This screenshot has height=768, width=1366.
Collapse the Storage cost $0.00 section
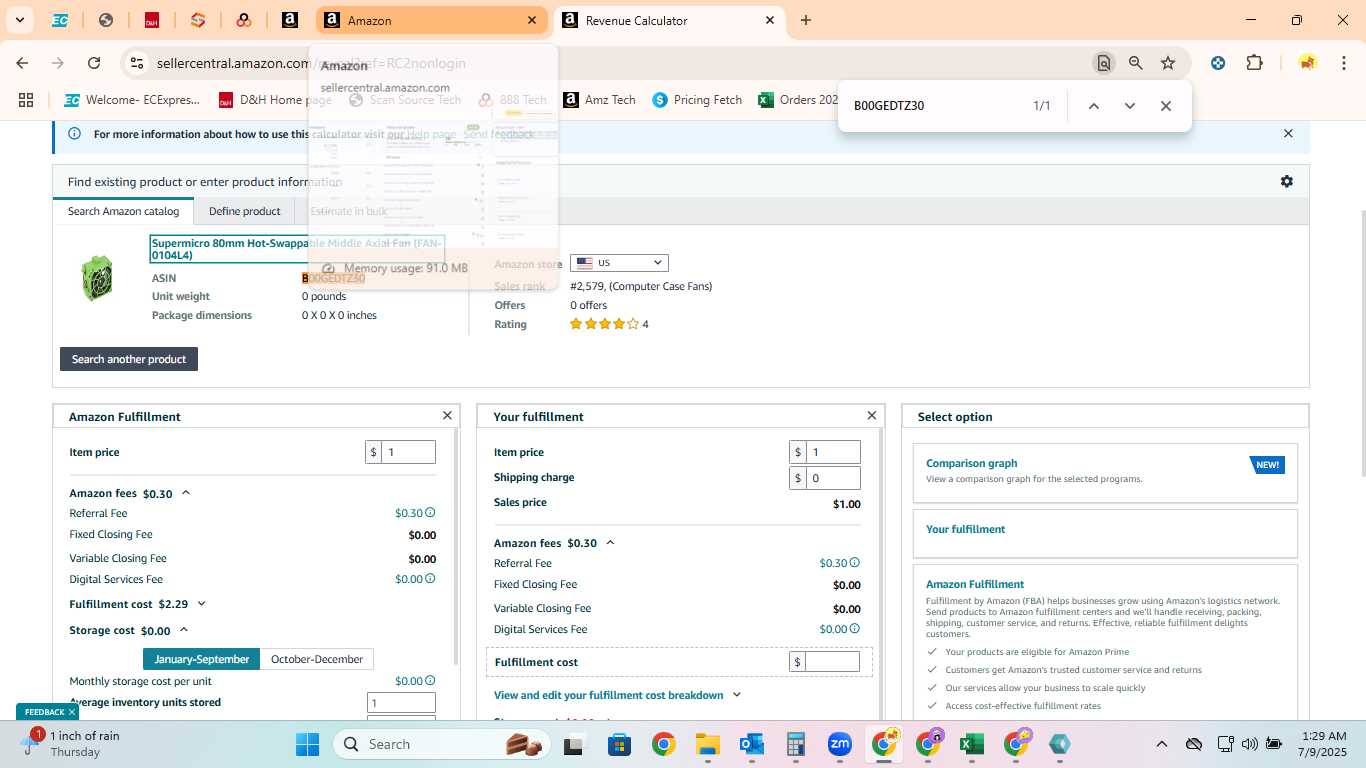[183, 631]
